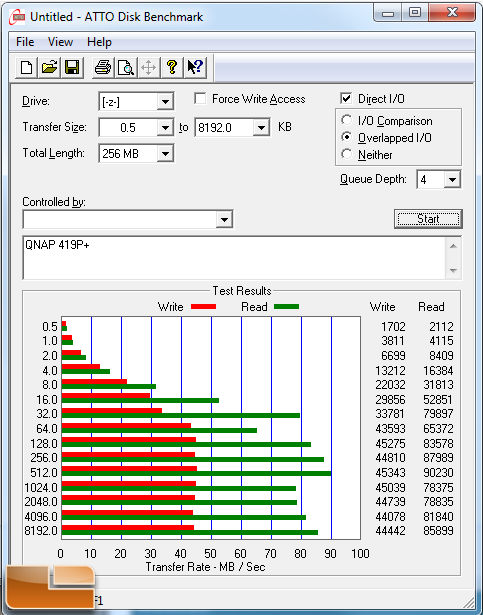This screenshot has height=615, width=483.
Task: Click the green Read legend swatch
Action: click(x=286, y=307)
